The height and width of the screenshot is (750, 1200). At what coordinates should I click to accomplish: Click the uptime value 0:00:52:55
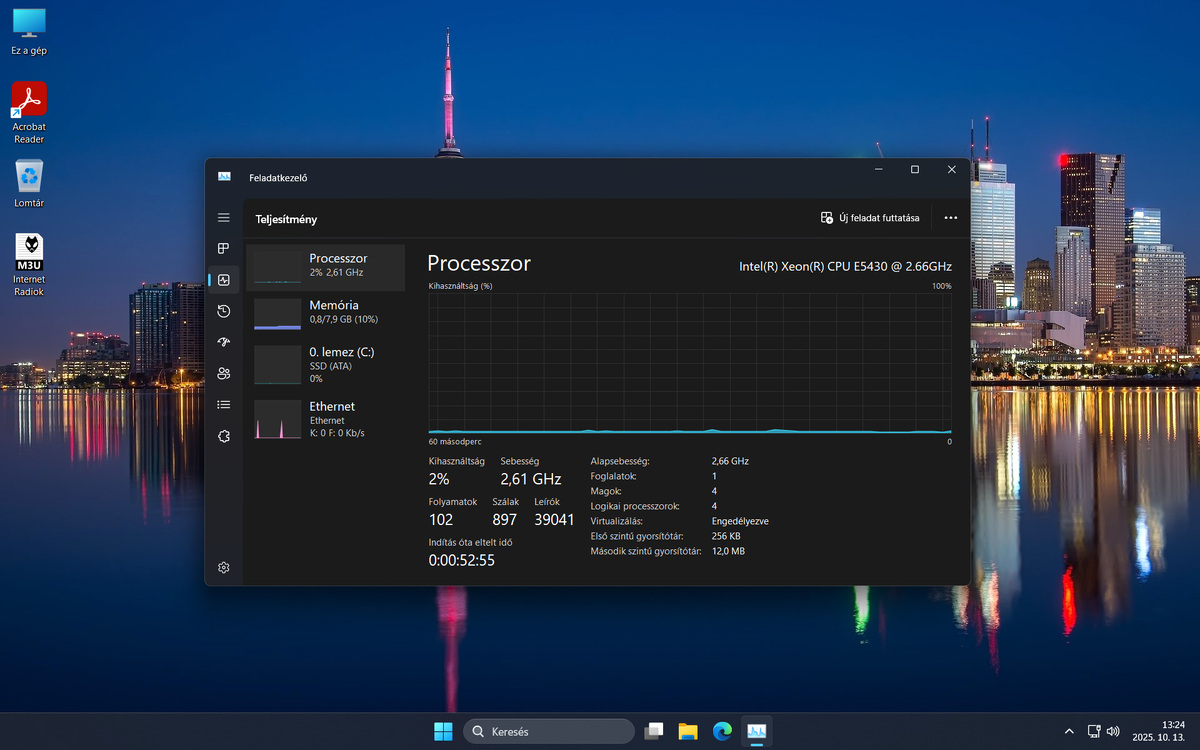pos(462,561)
